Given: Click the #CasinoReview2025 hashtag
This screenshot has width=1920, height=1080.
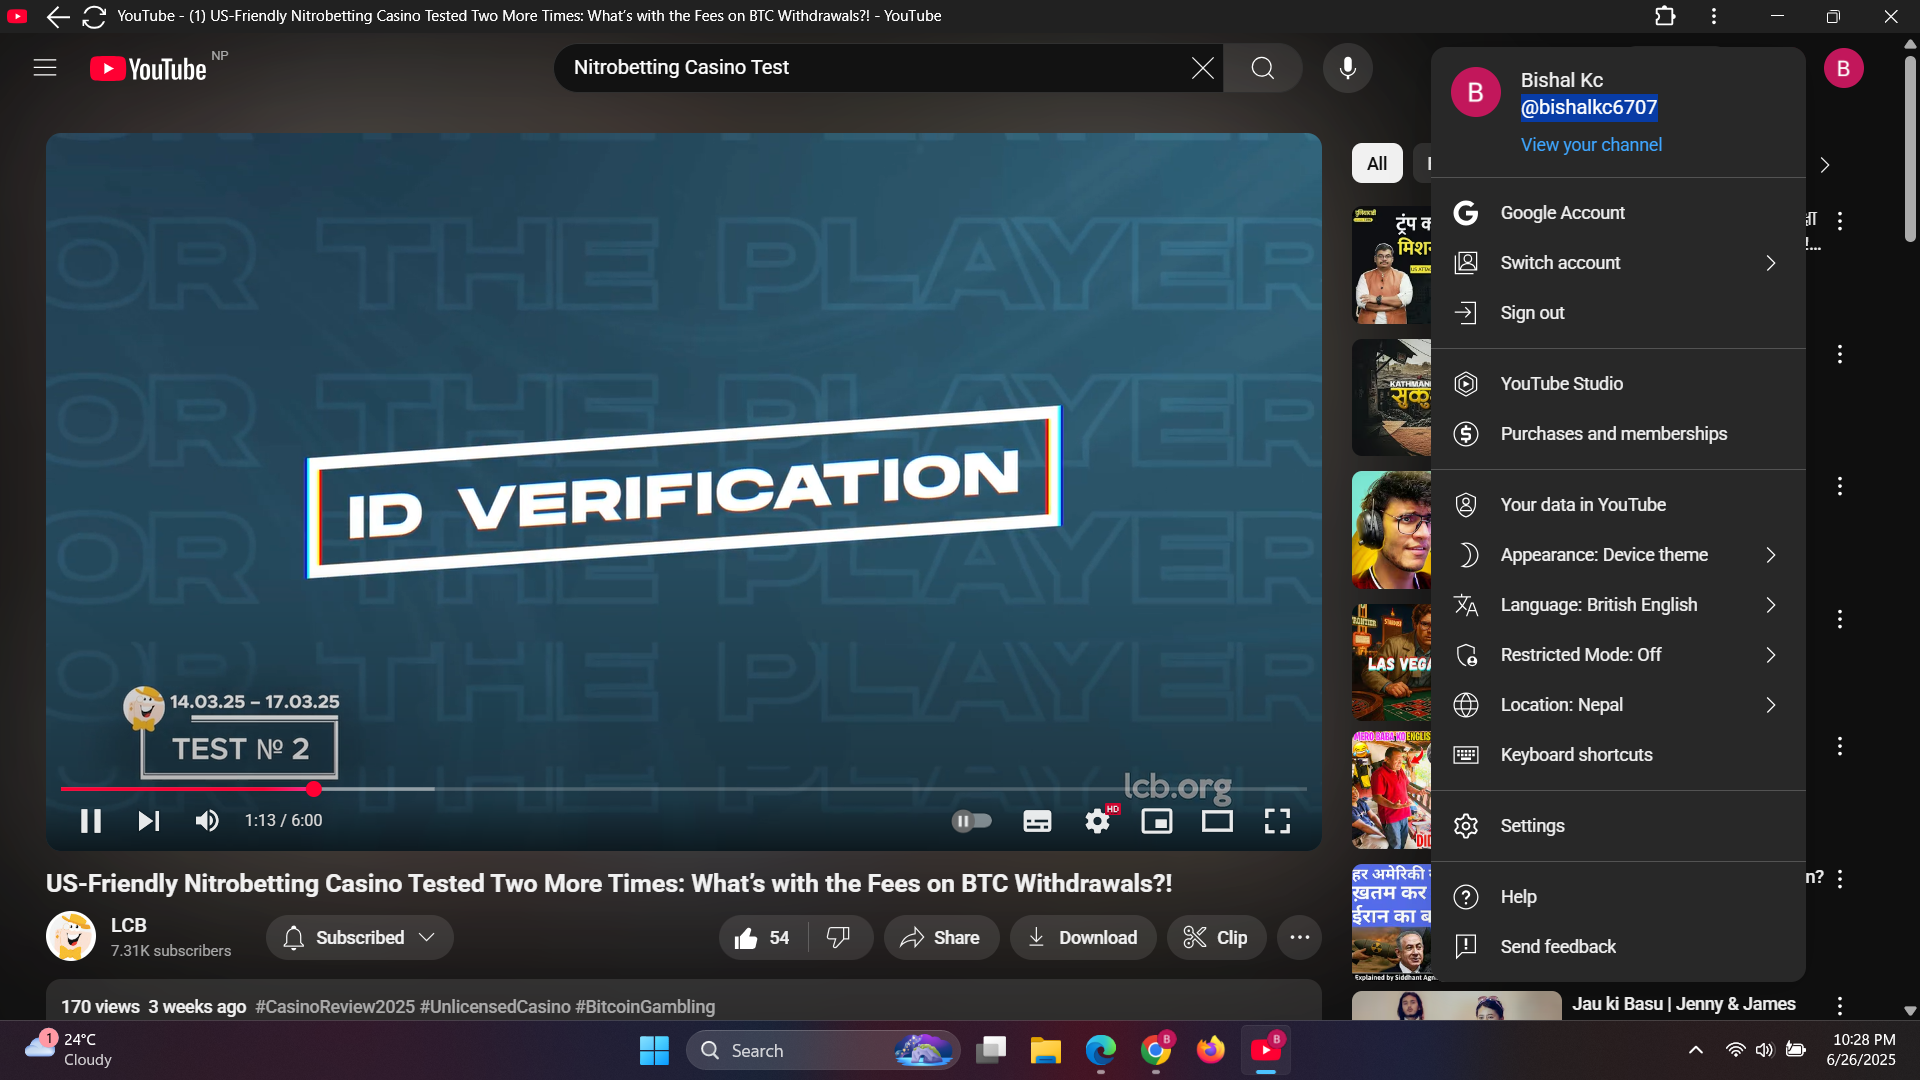Looking at the screenshot, I should tap(335, 1007).
